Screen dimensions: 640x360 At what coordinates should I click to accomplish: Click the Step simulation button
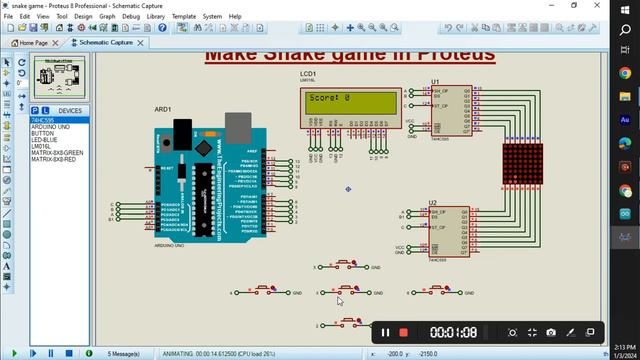(x=33, y=353)
